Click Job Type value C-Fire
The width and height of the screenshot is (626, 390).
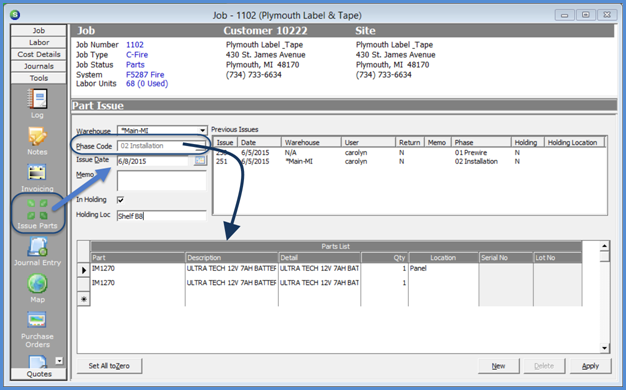point(137,55)
